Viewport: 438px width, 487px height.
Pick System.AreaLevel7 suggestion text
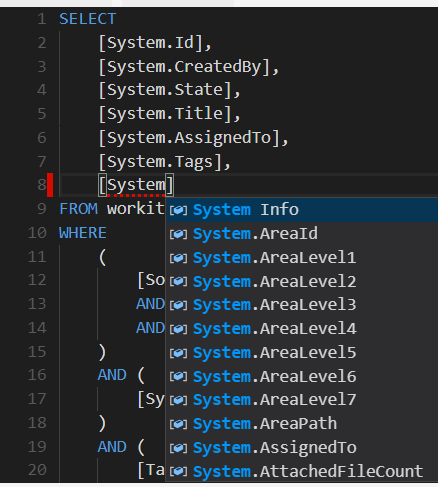(x=275, y=400)
